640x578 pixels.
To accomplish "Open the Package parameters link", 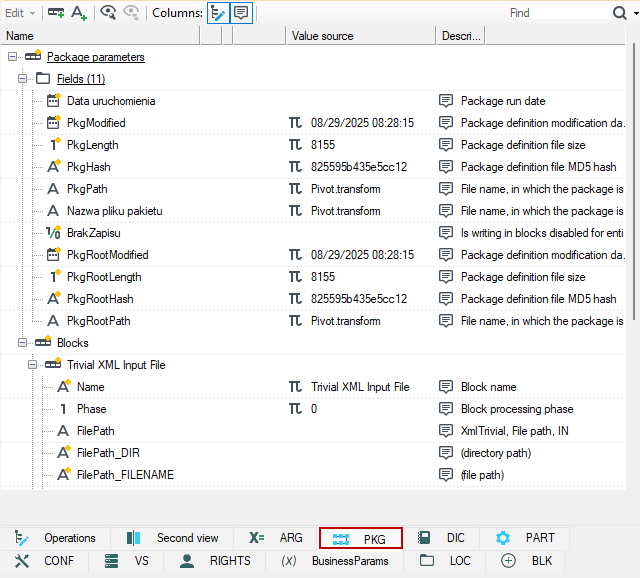I will [96, 57].
